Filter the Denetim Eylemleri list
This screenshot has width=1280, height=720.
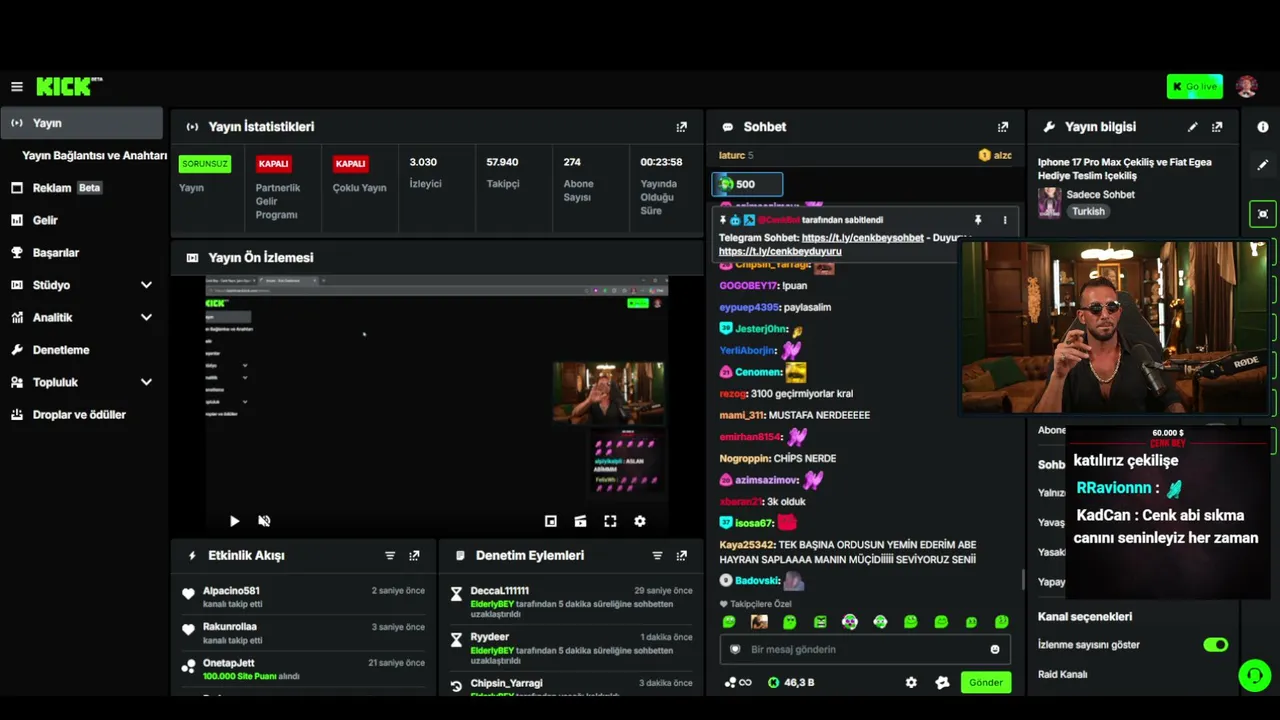click(x=657, y=555)
